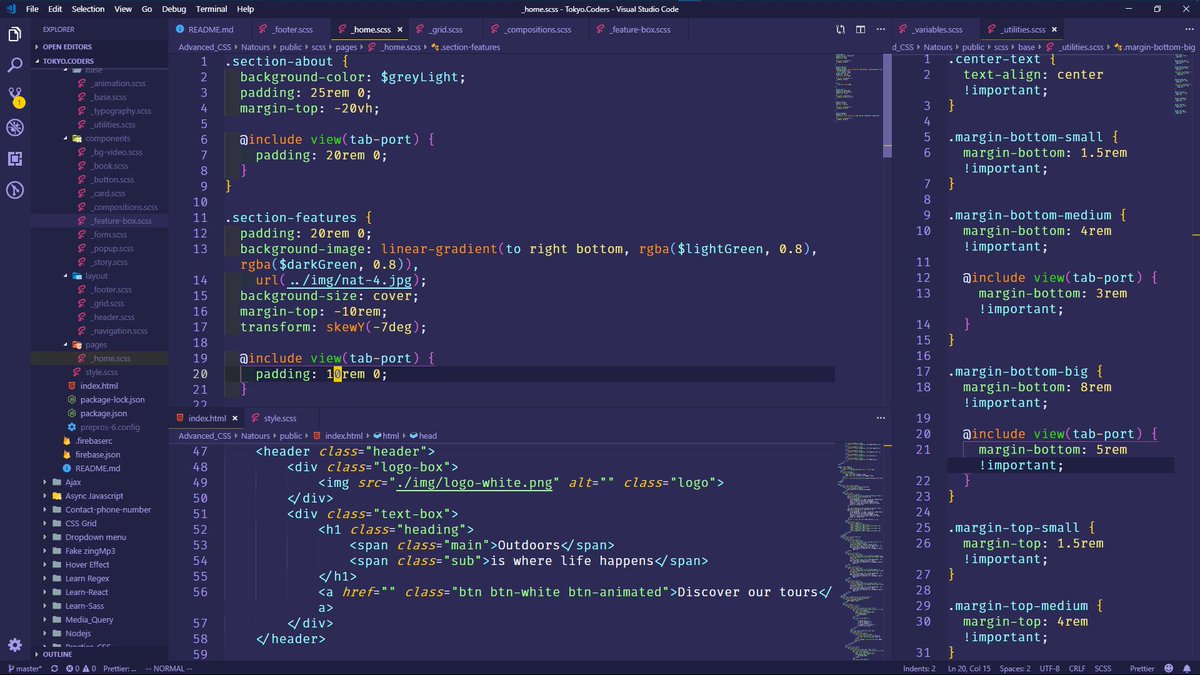The width and height of the screenshot is (1200, 675).
Task: Open more actions in bottom editor group
Action: point(880,418)
